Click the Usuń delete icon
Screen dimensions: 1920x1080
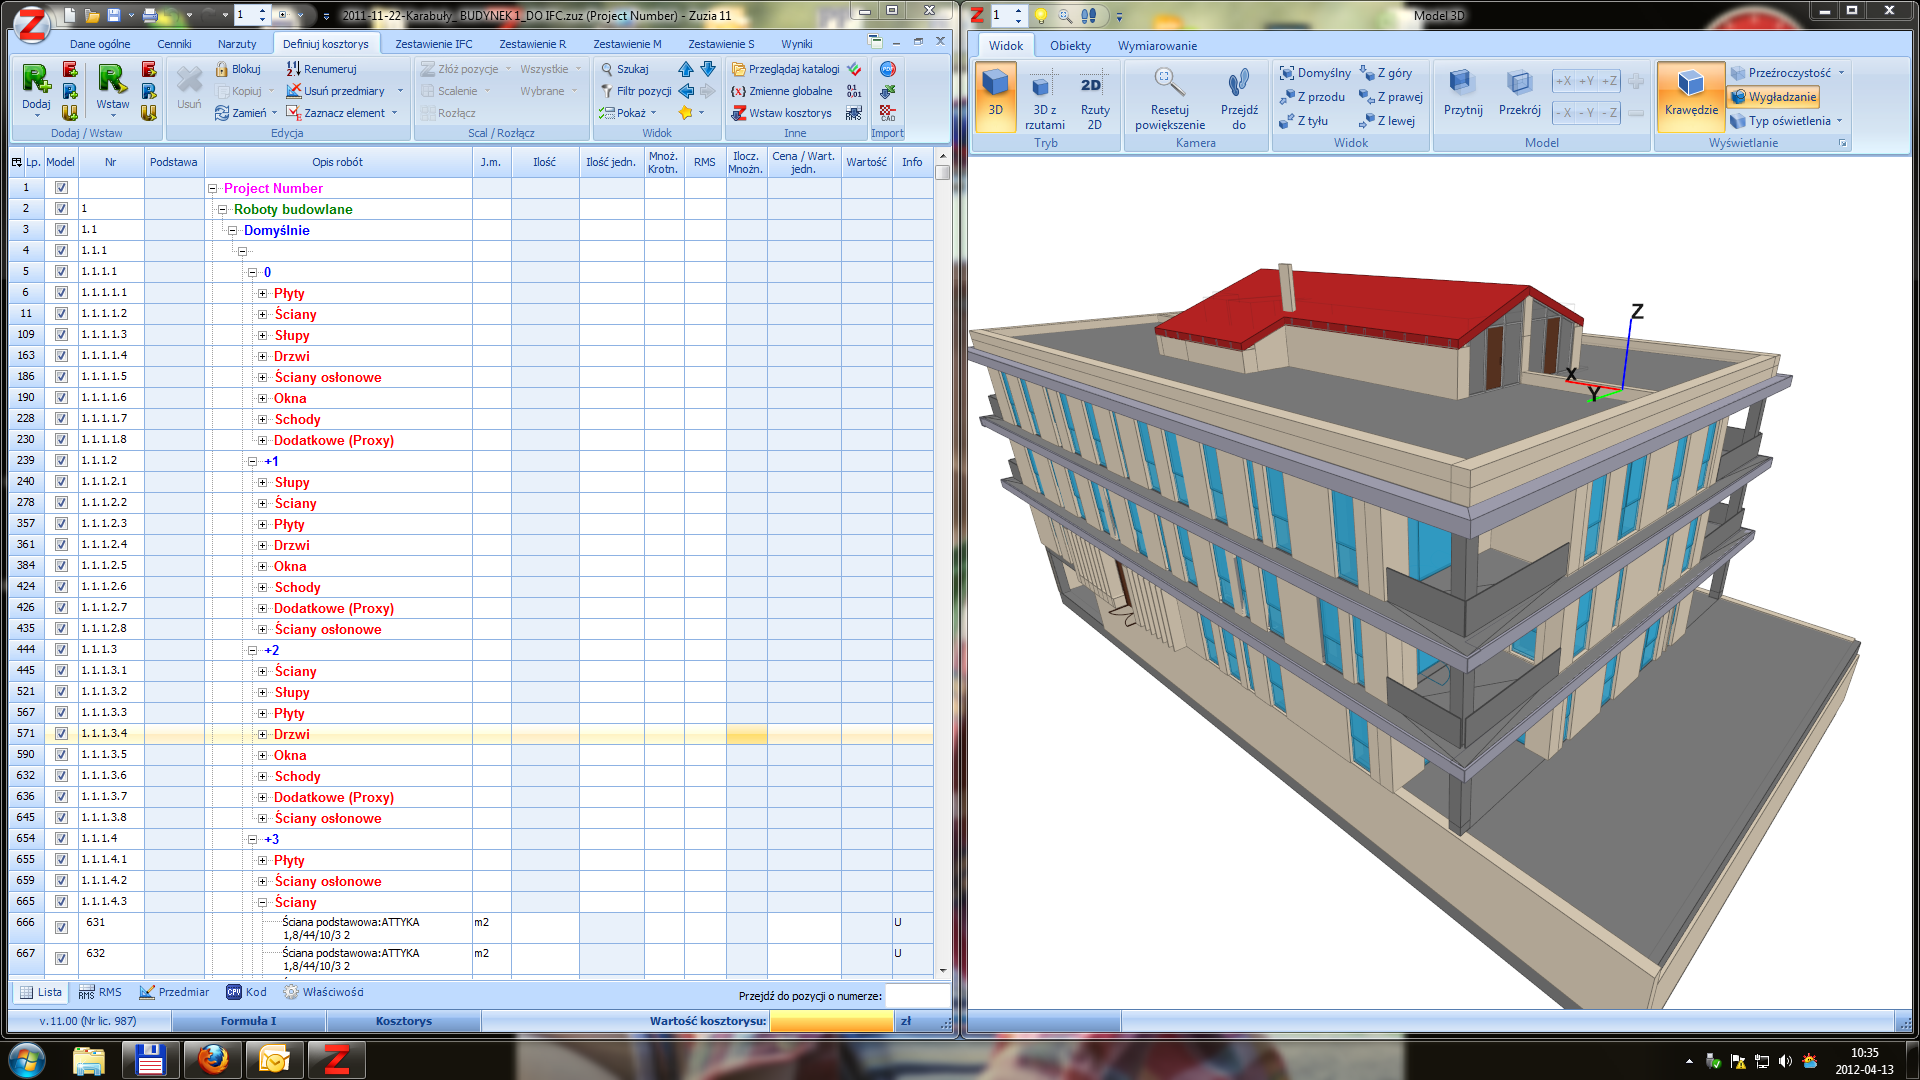[x=189, y=86]
